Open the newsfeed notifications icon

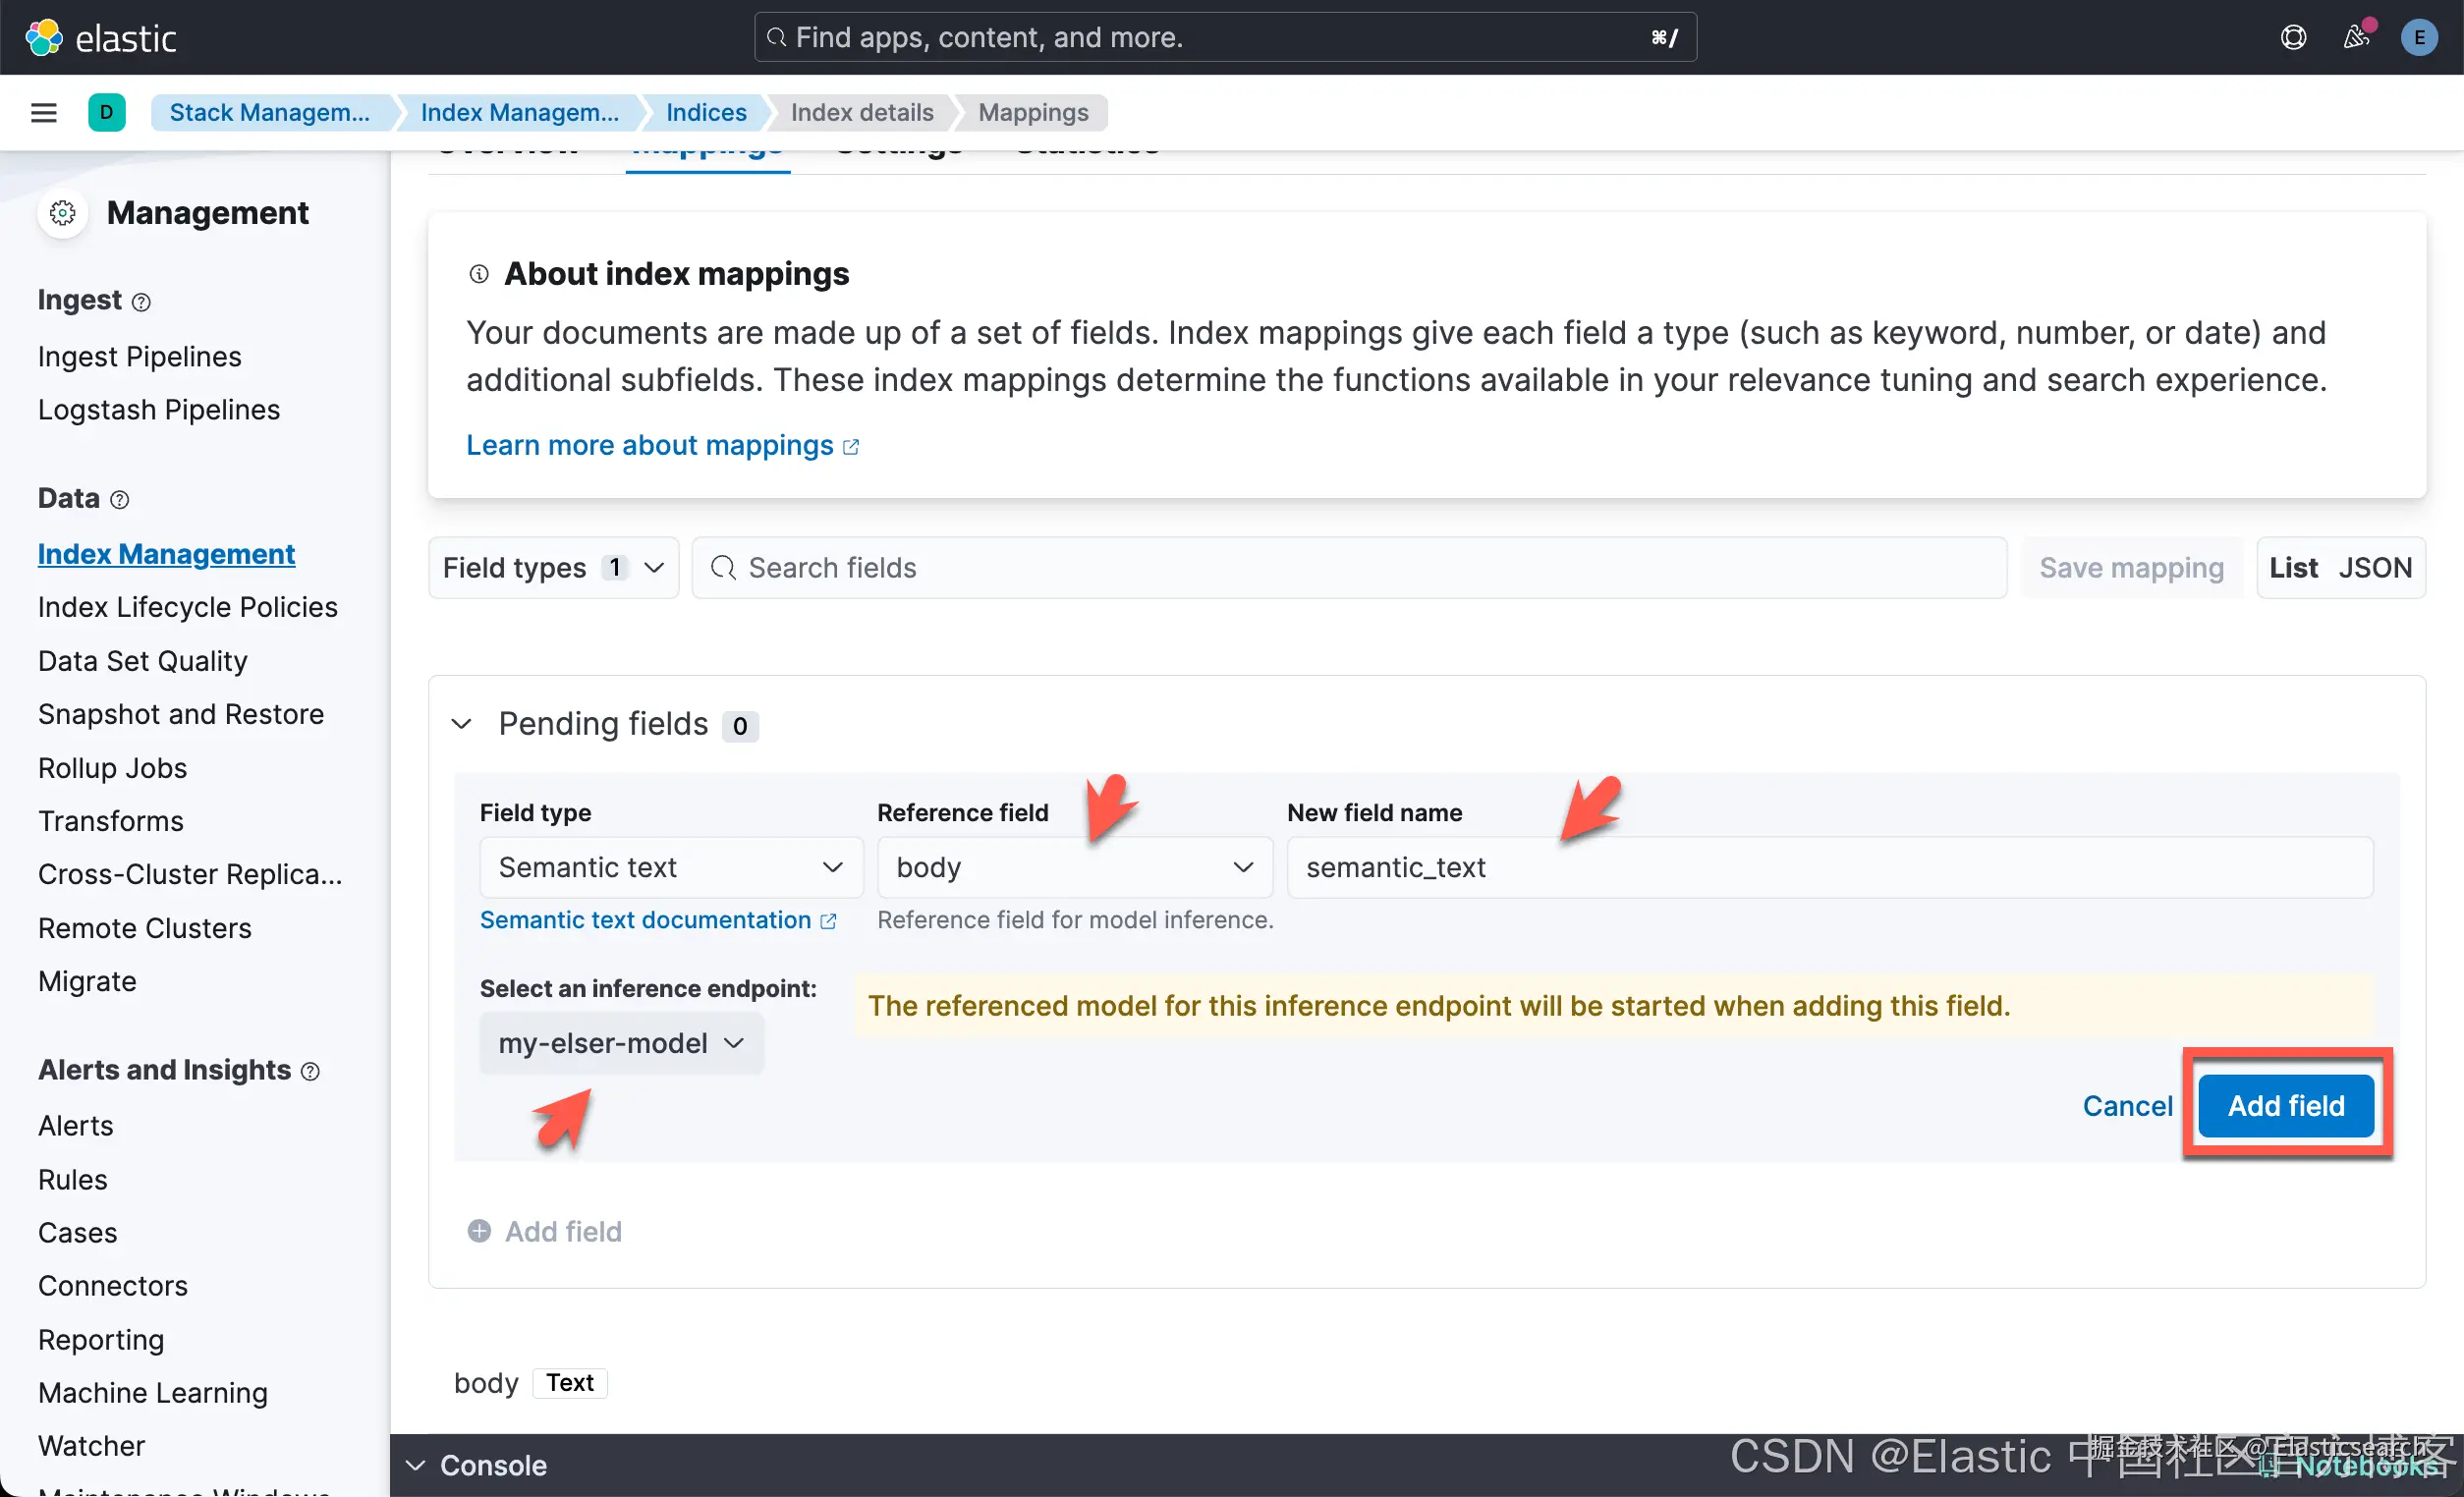click(x=2356, y=38)
